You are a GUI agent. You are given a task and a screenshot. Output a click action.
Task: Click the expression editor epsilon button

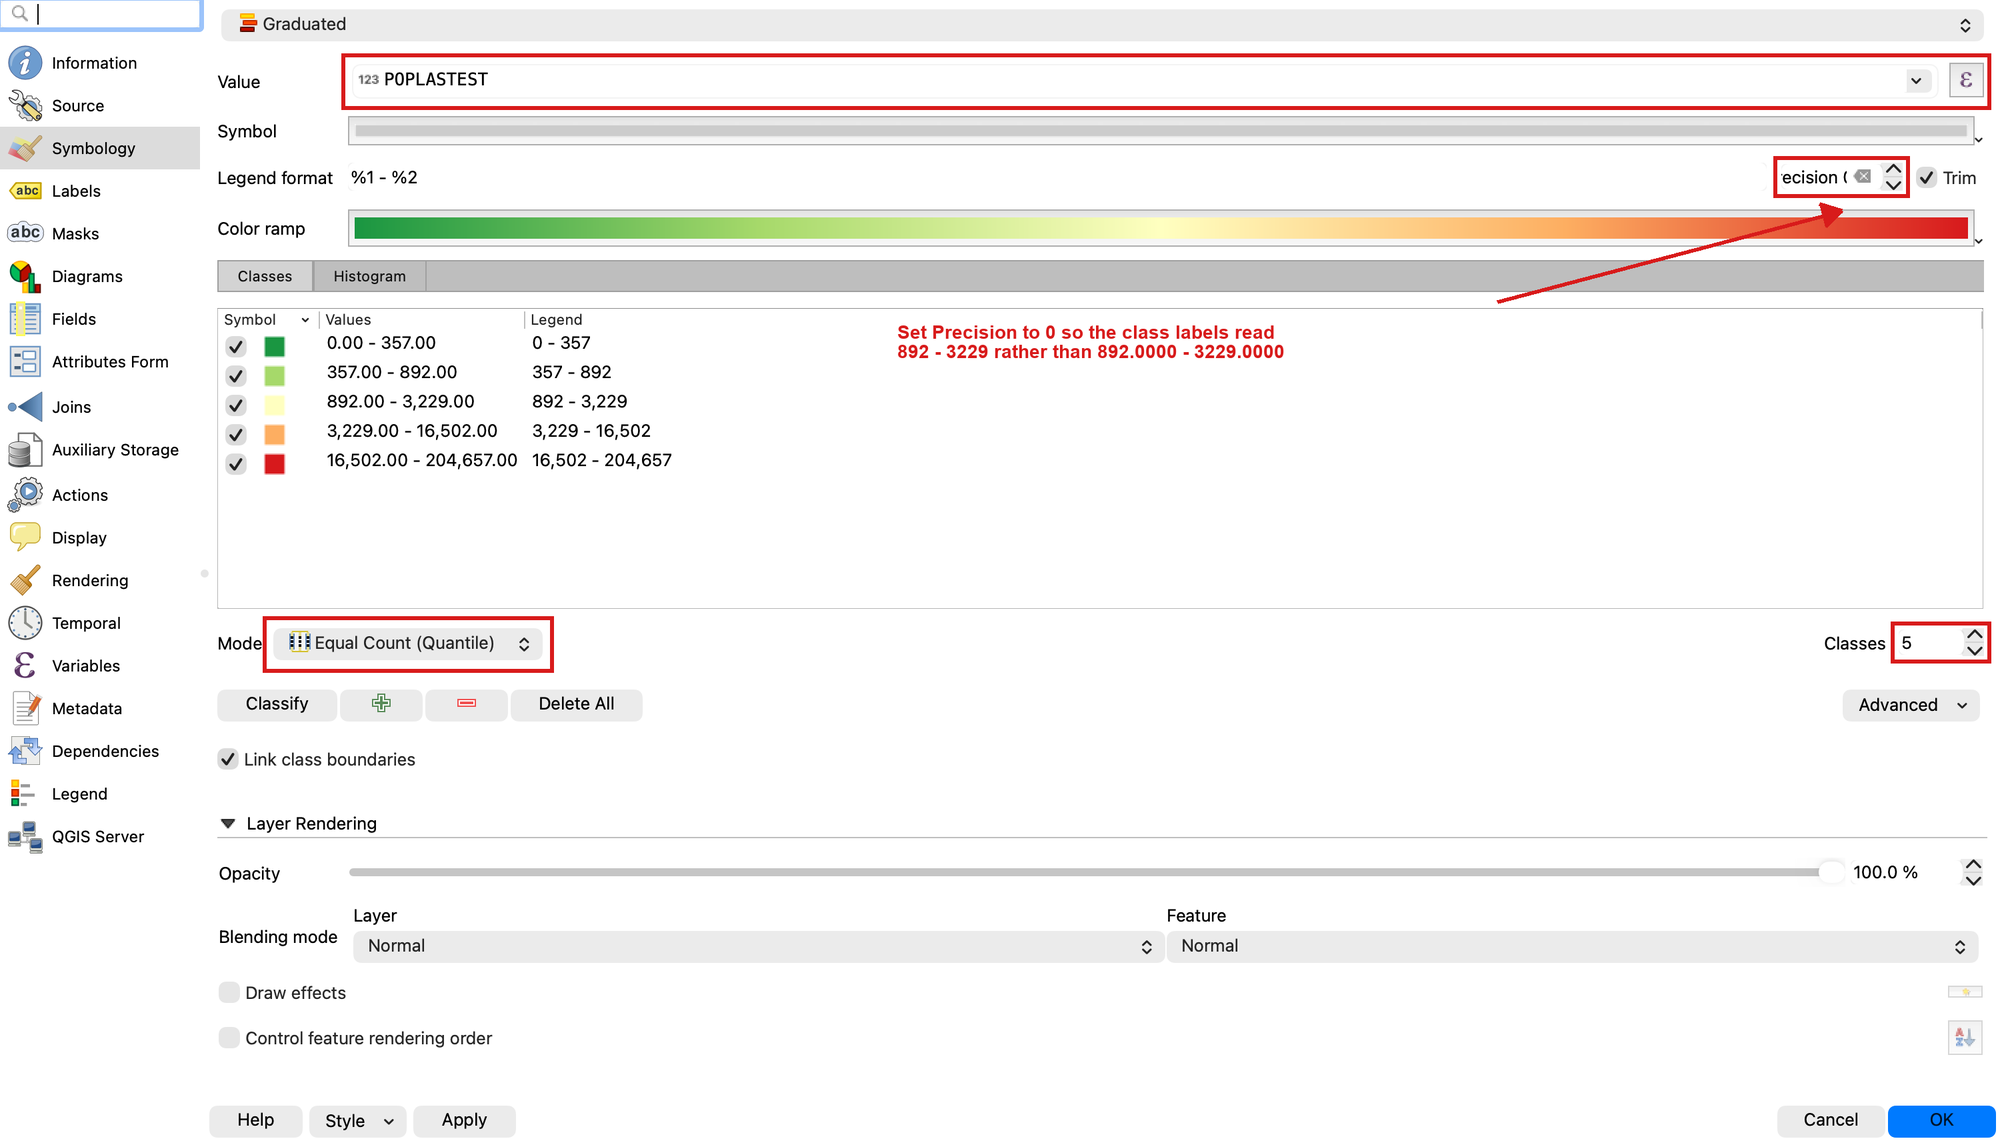pyautogui.click(x=1965, y=80)
